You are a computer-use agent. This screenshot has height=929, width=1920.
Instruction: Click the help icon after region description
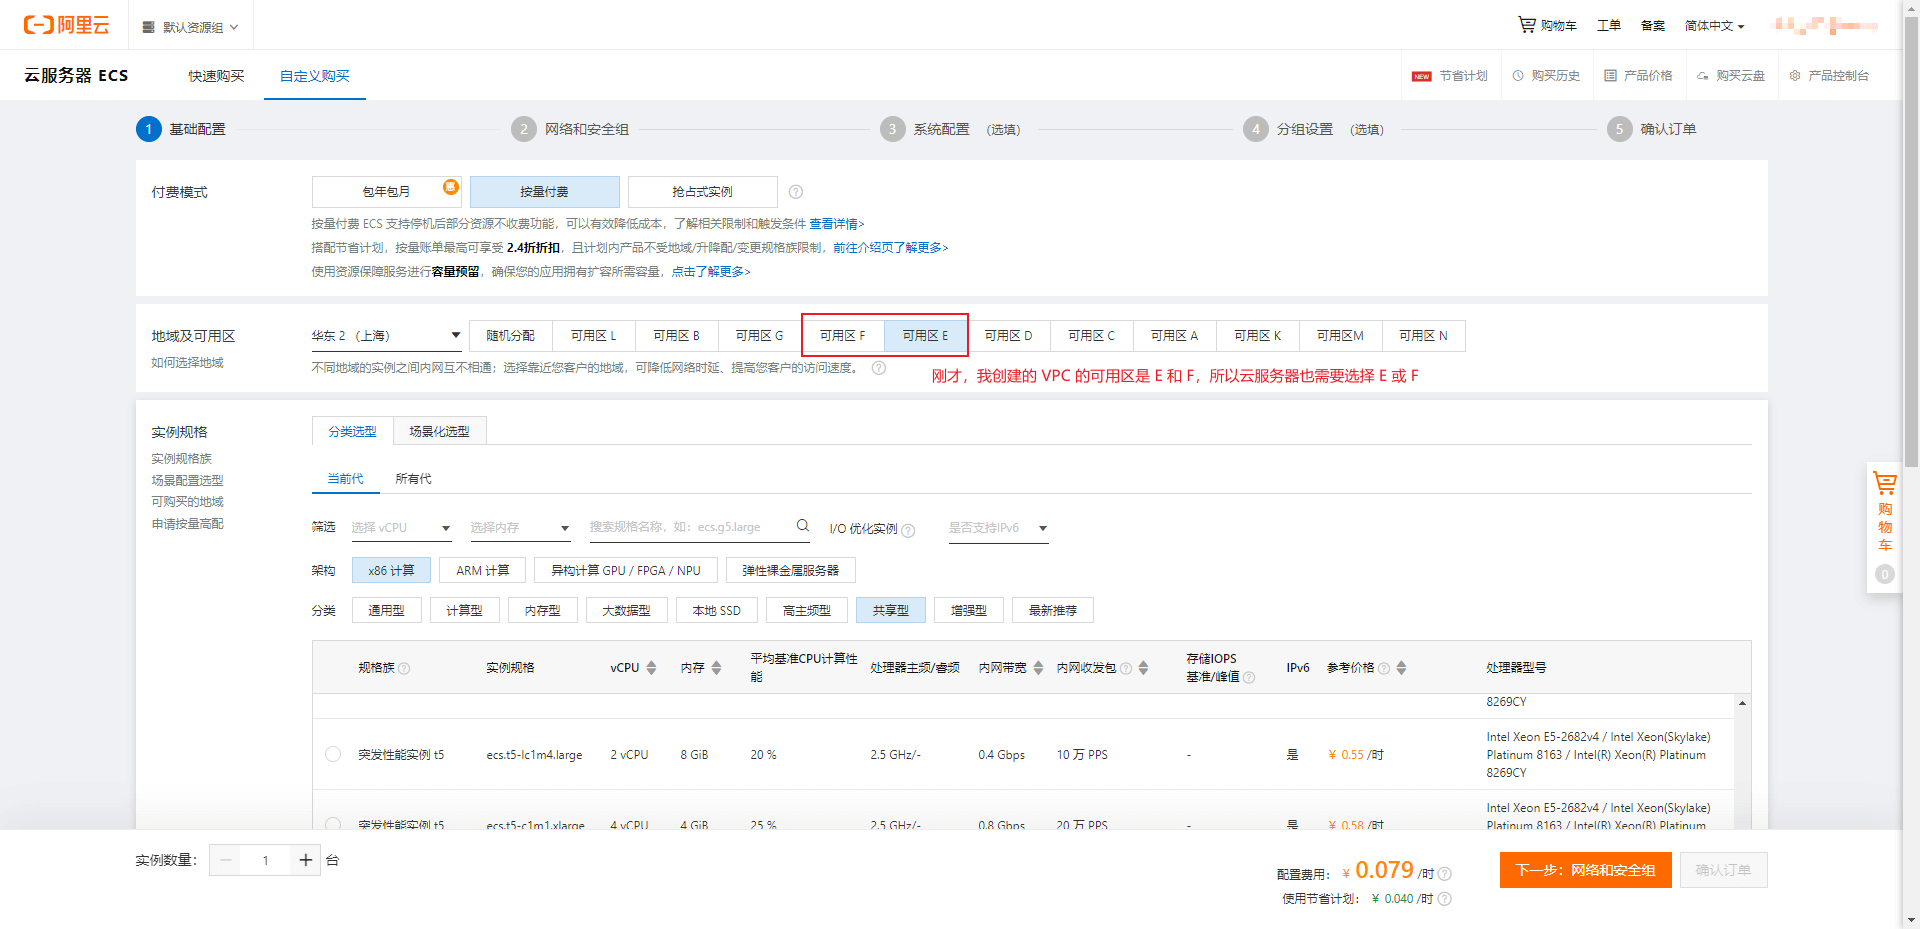(x=879, y=368)
